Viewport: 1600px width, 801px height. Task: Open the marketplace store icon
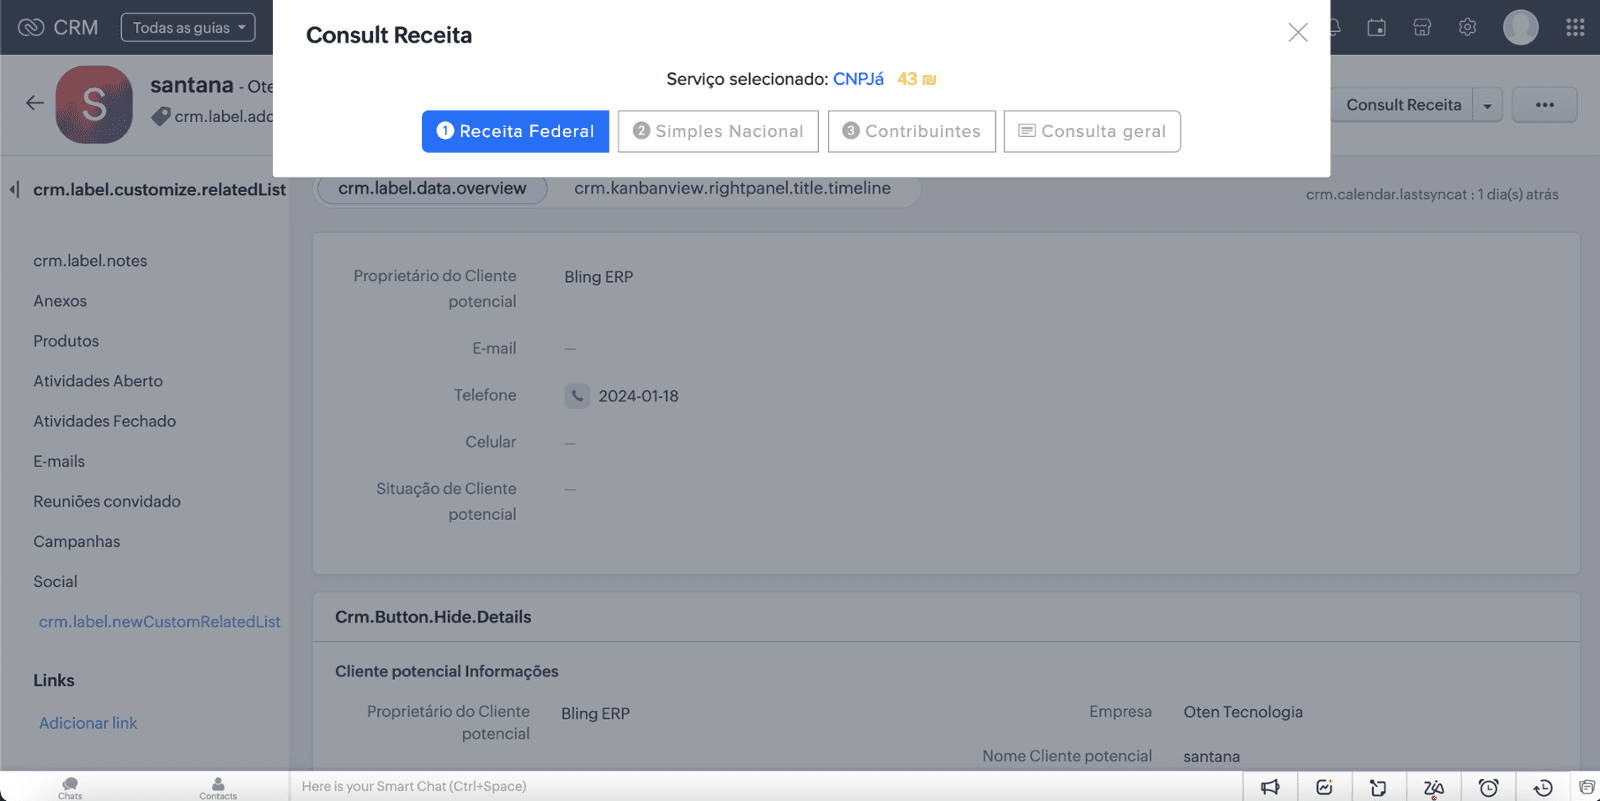tap(1422, 28)
